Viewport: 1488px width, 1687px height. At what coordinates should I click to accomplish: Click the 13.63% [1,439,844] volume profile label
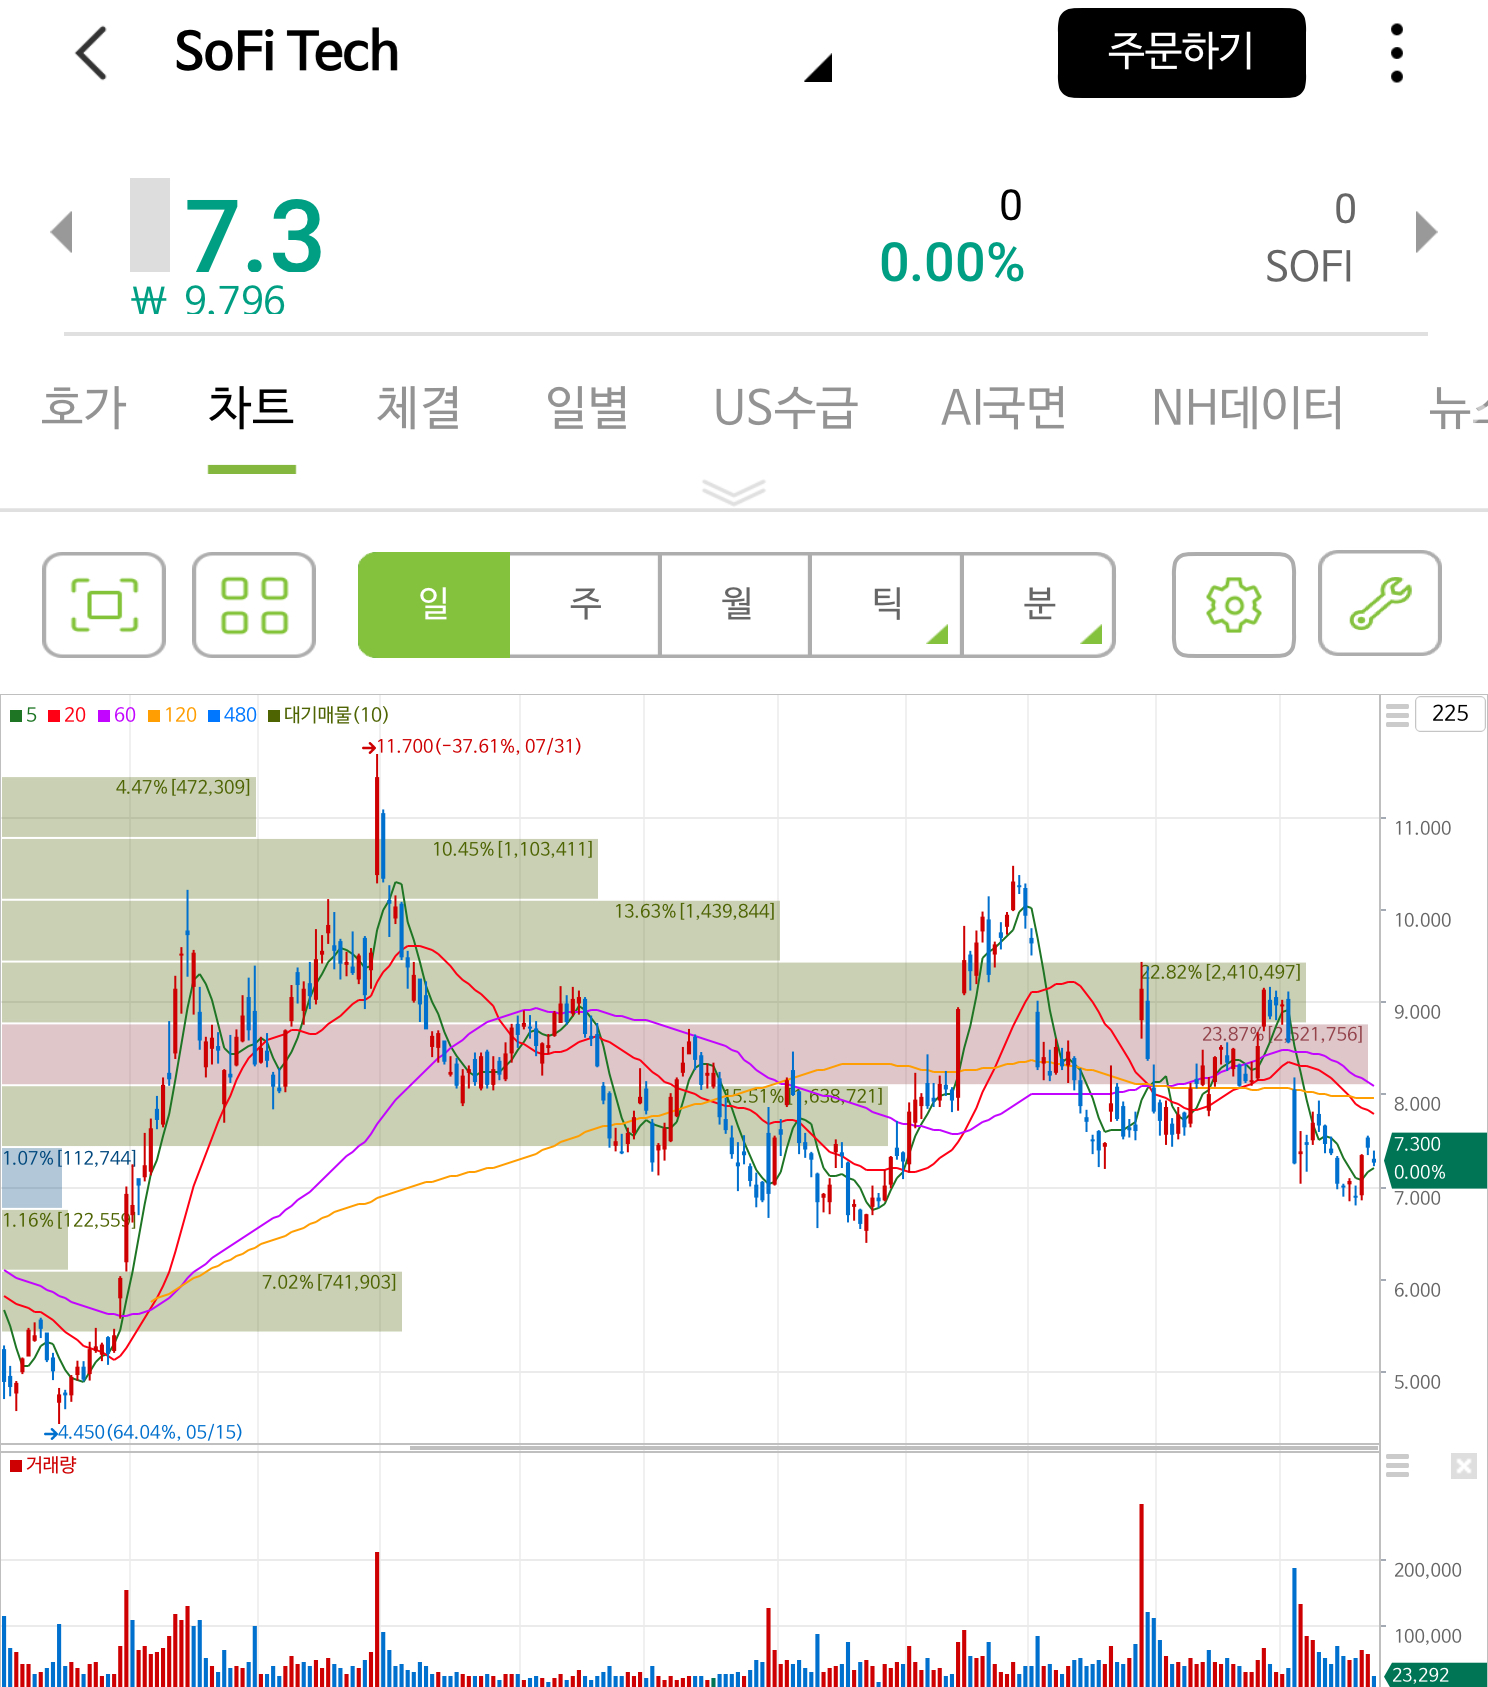pos(694,911)
